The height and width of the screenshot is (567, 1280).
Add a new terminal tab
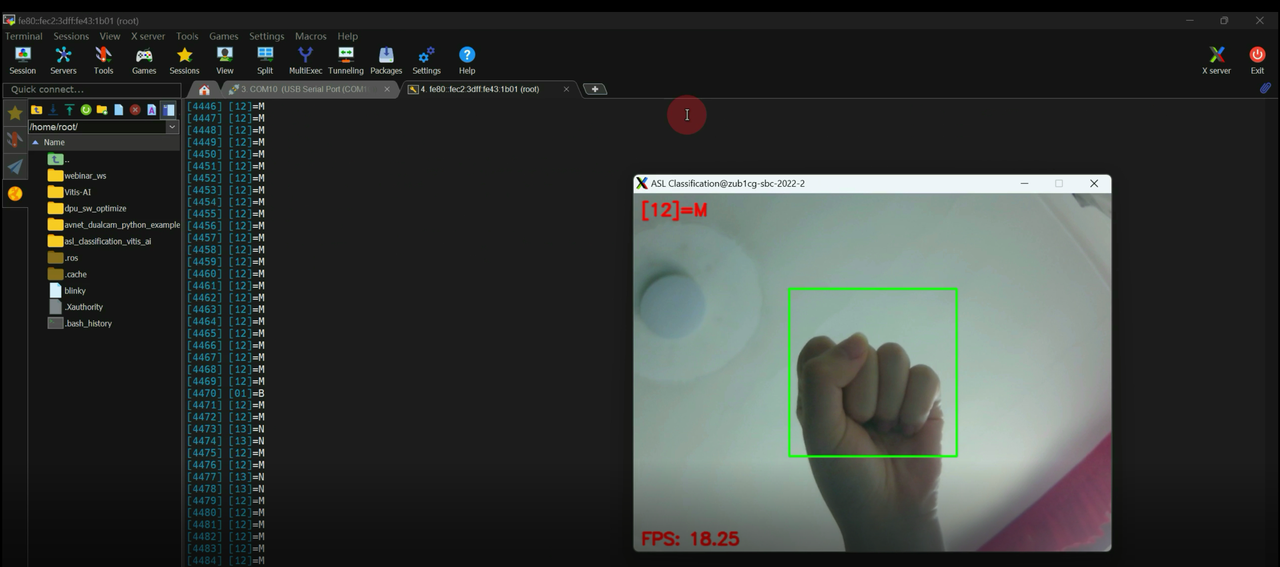[594, 89]
